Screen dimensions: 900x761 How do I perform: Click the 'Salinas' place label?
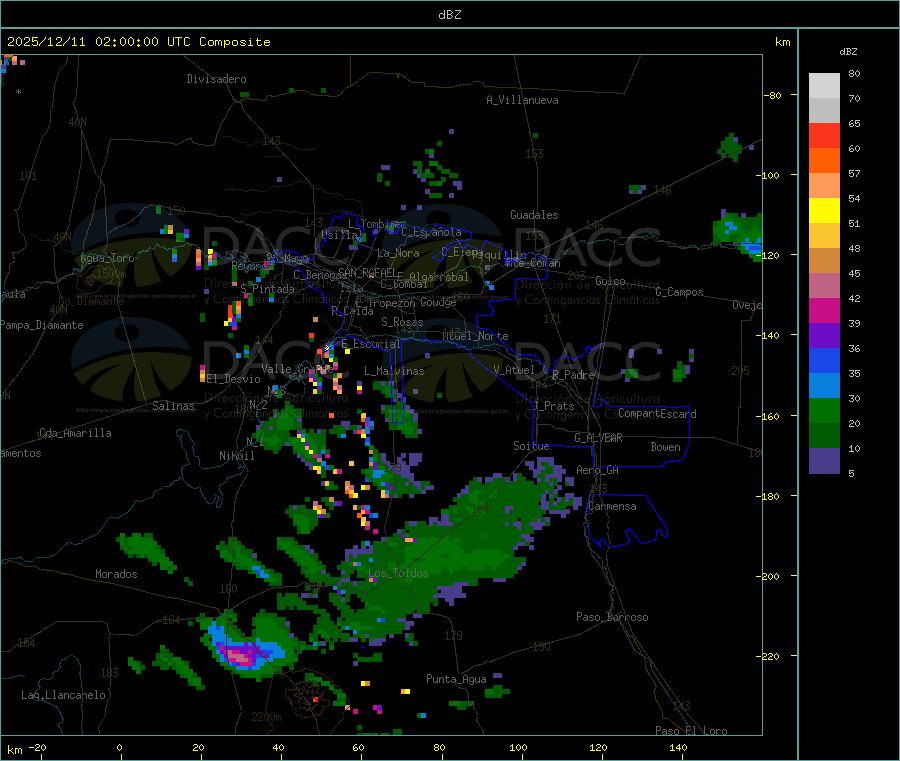coord(173,406)
